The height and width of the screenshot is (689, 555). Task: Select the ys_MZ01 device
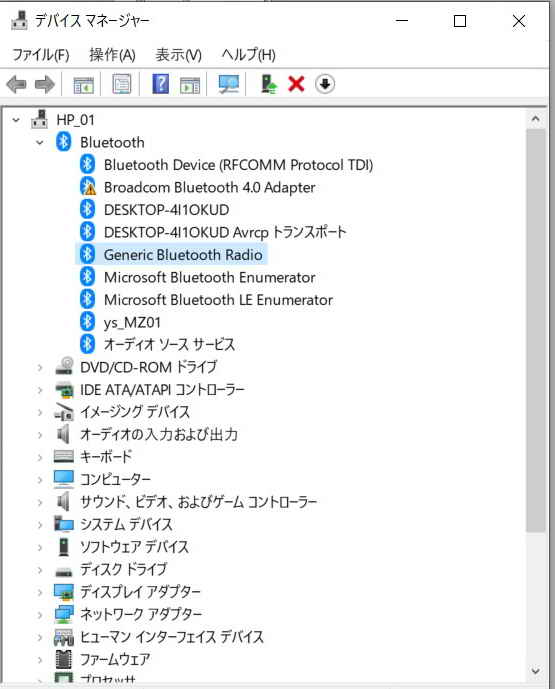pos(132,323)
